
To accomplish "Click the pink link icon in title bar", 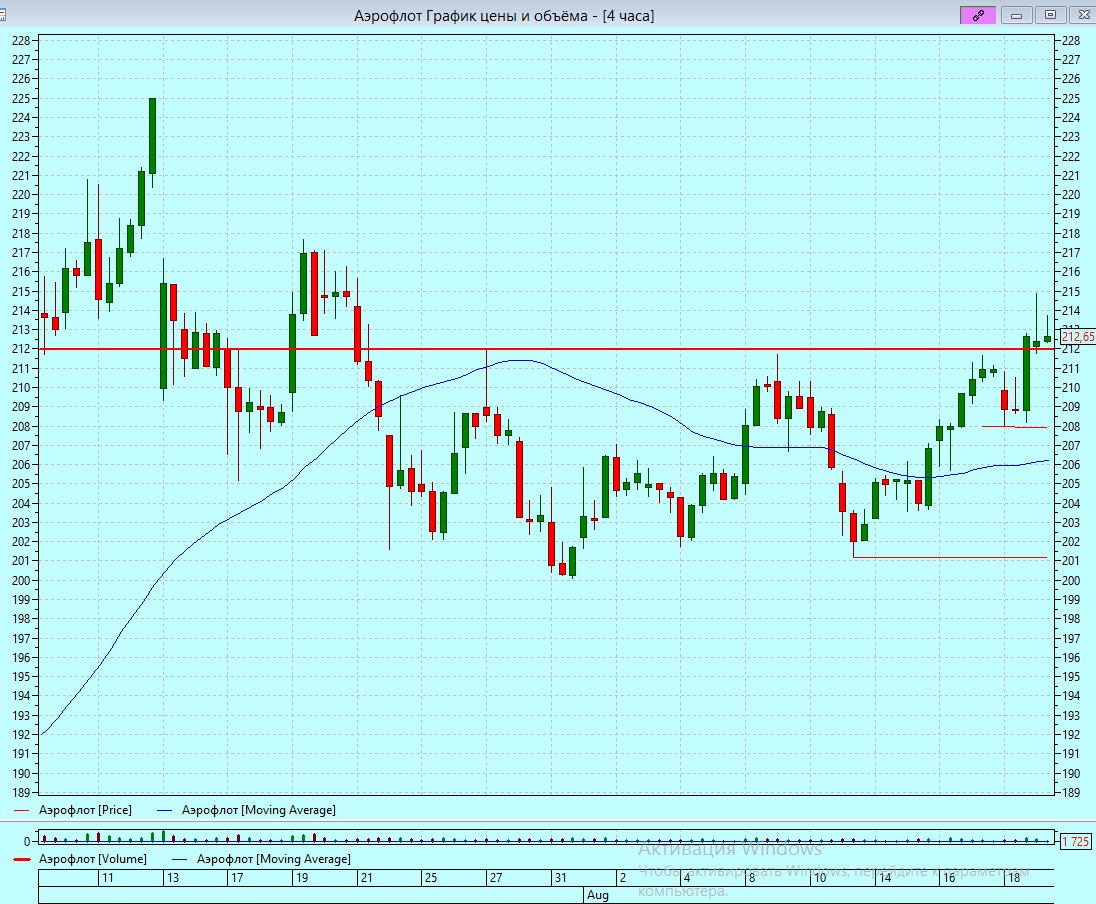I will (x=978, y=15).
